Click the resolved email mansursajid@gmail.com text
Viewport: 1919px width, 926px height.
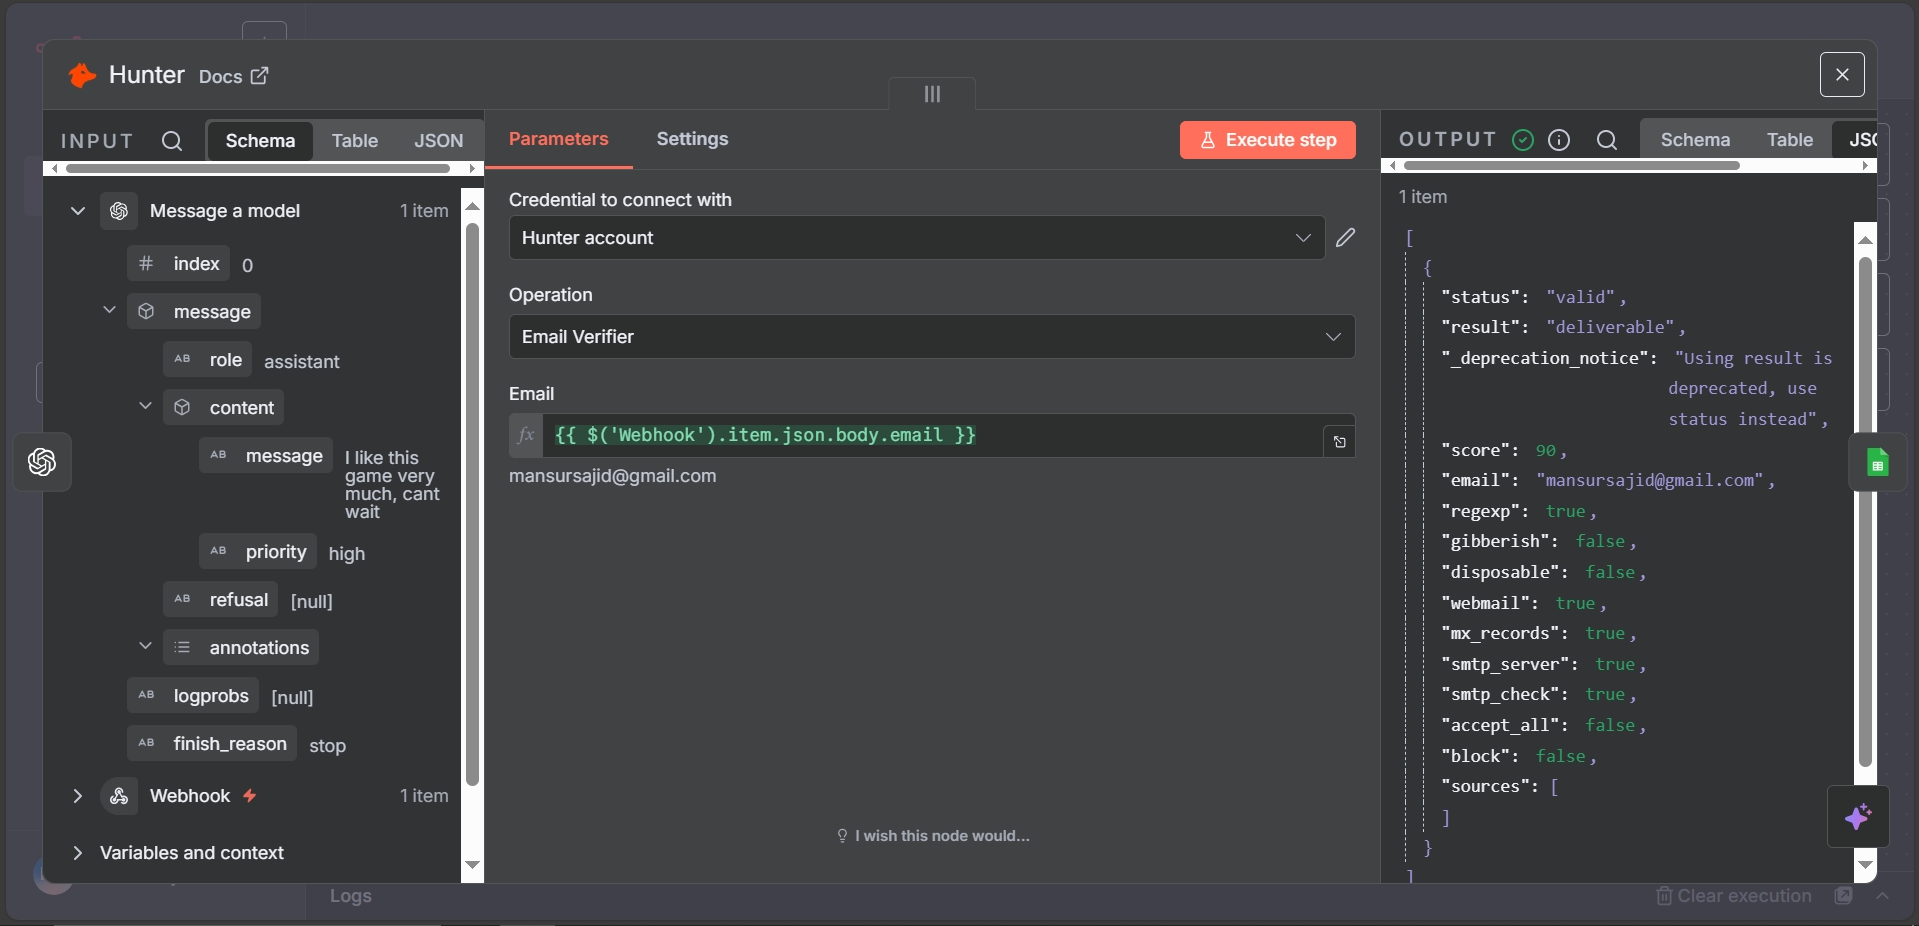point(613,476)
